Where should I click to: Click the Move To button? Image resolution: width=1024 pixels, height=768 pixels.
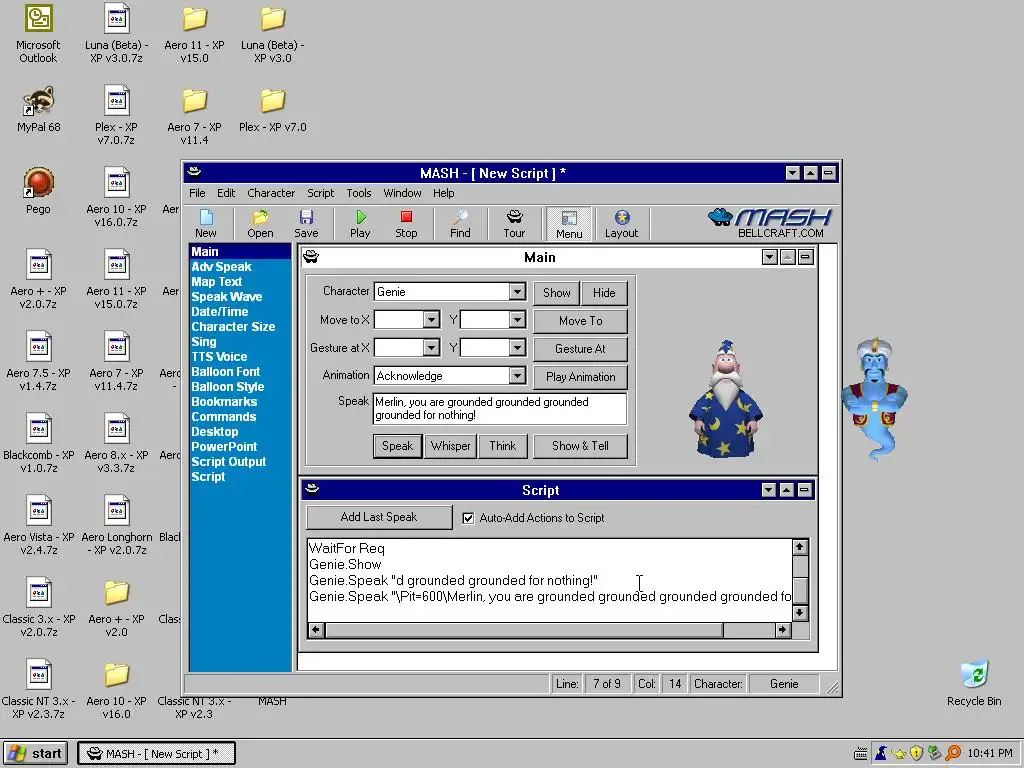tap(581, 321)
